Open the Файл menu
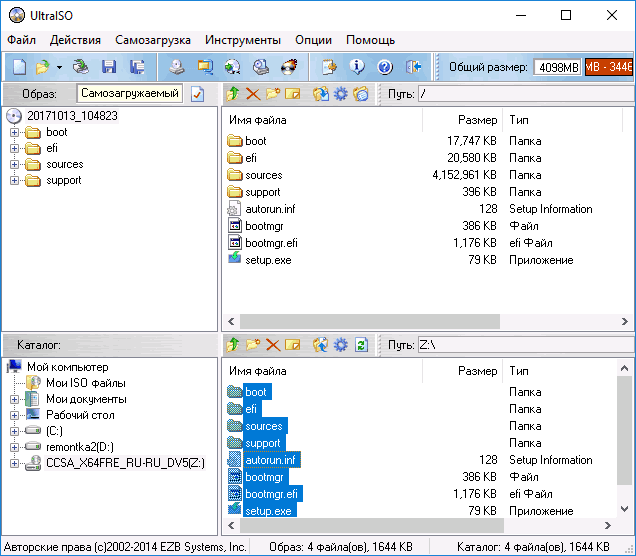 21,40
